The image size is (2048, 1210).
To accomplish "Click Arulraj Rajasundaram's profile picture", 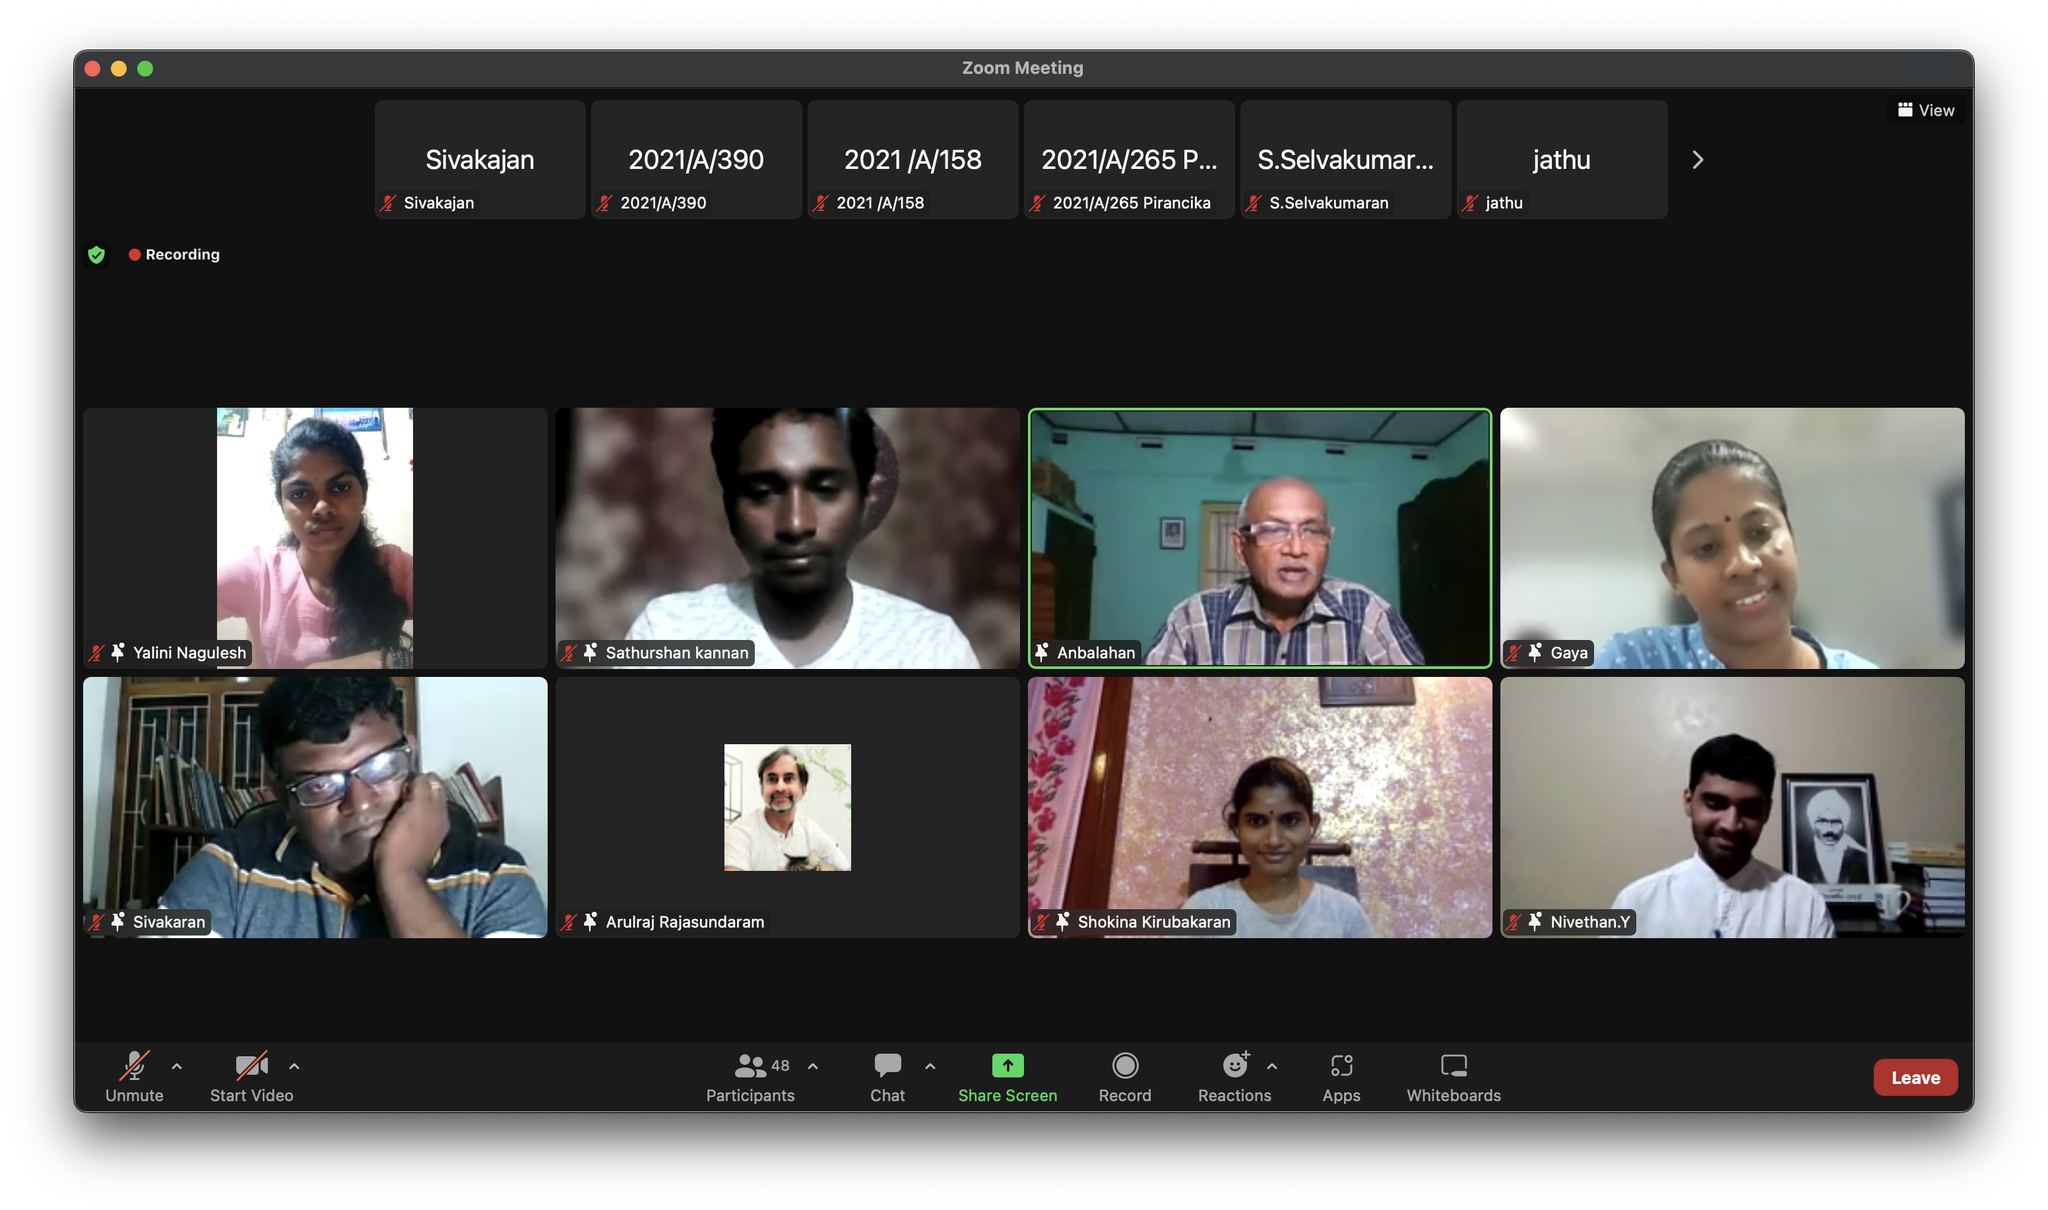I will coord(788,807).
